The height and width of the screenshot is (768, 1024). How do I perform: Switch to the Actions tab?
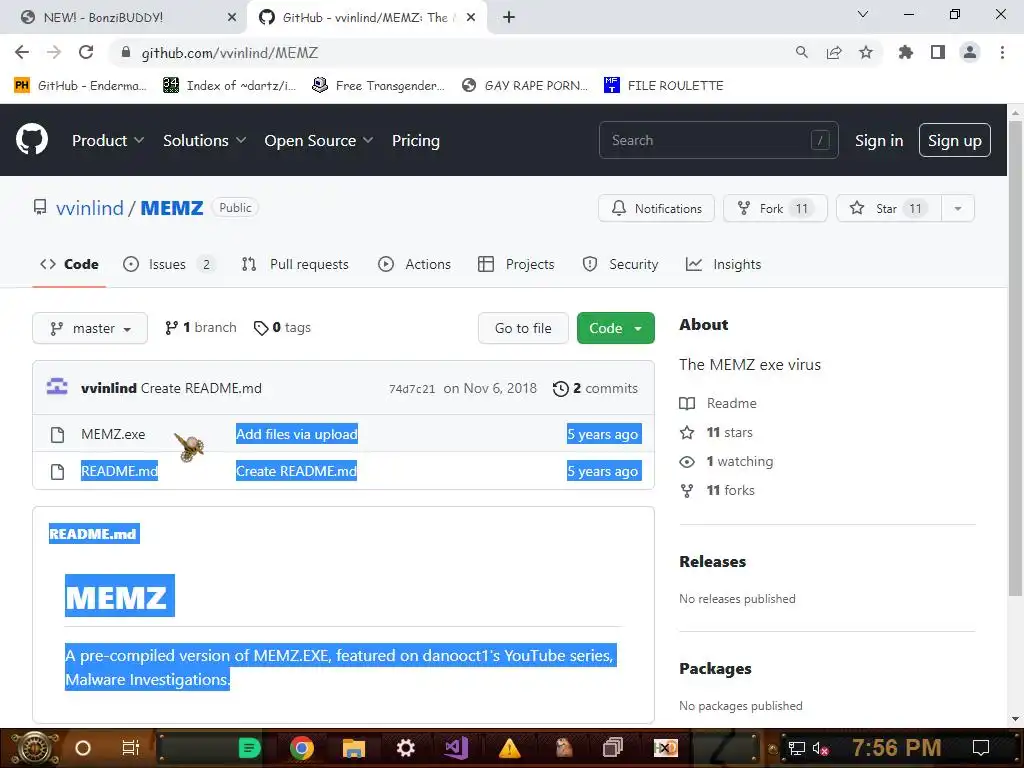(415, 264)
